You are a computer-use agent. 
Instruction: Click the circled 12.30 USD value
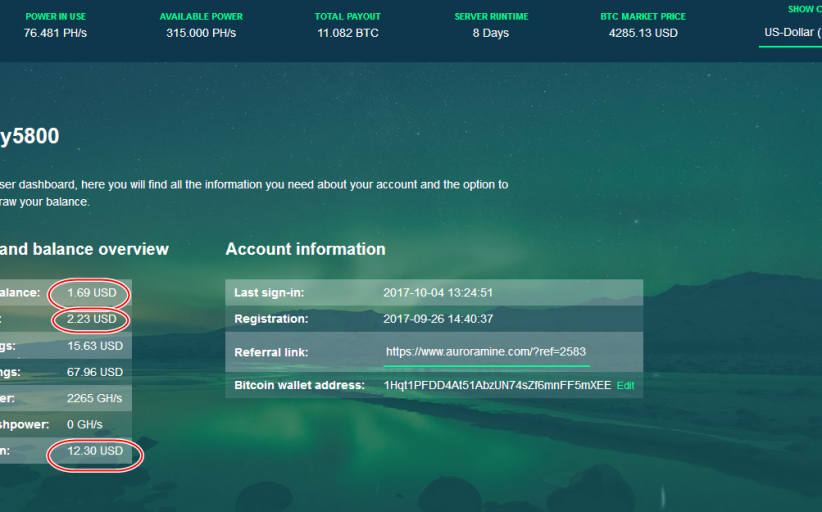[x=95, y=451]
